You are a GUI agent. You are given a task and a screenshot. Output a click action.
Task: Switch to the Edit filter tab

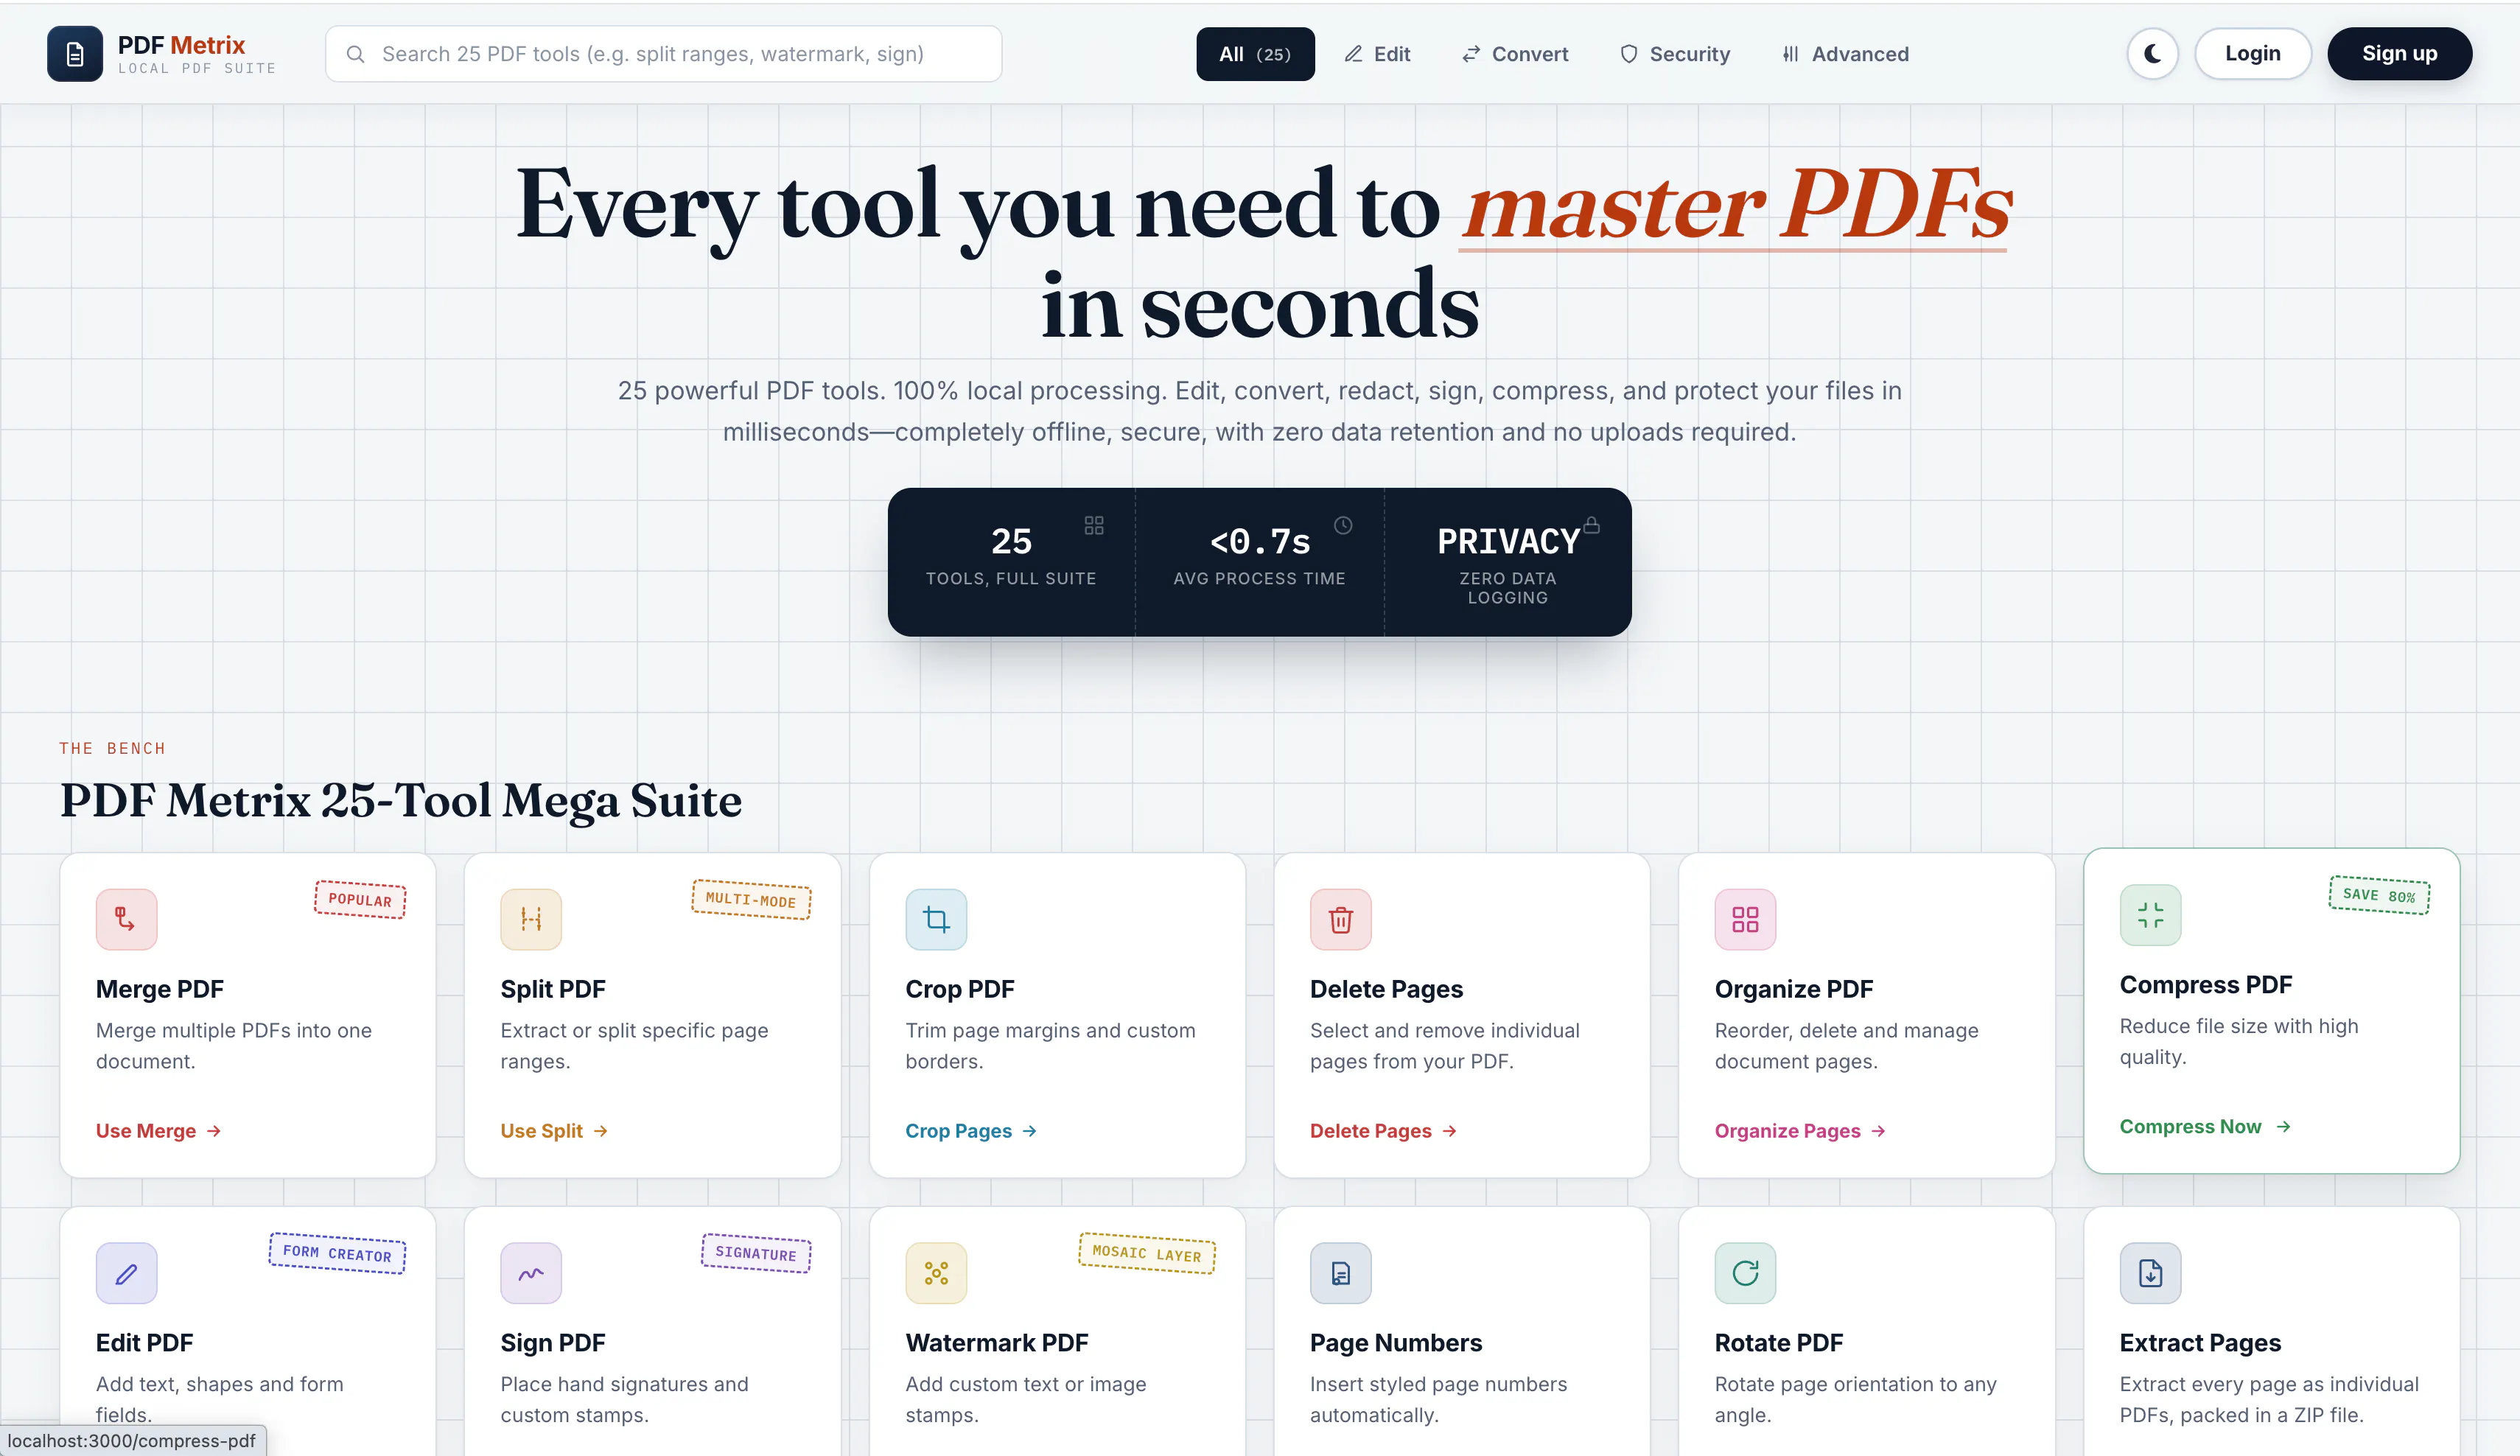[1377, 54]
